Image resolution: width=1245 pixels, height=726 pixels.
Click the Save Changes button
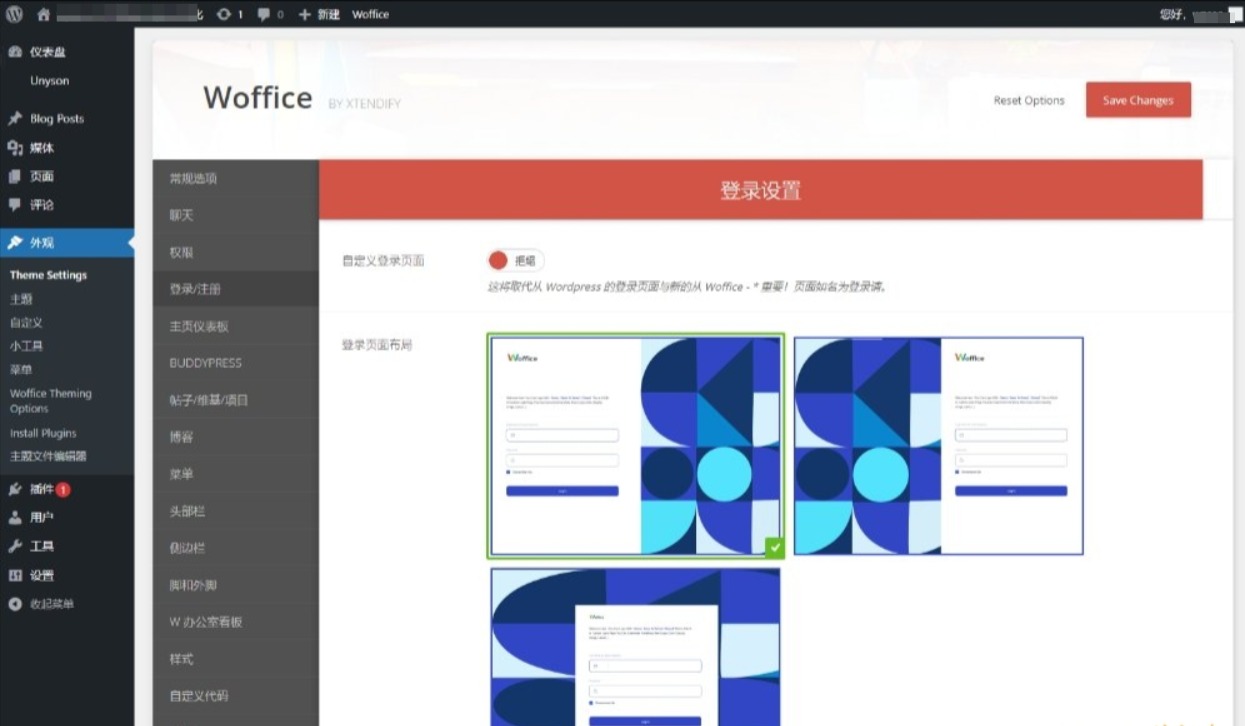[x=1138, y=100]
